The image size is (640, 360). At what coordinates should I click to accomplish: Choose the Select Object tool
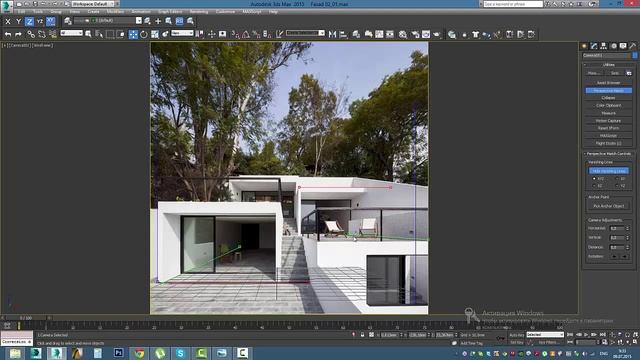click(88, 35)
